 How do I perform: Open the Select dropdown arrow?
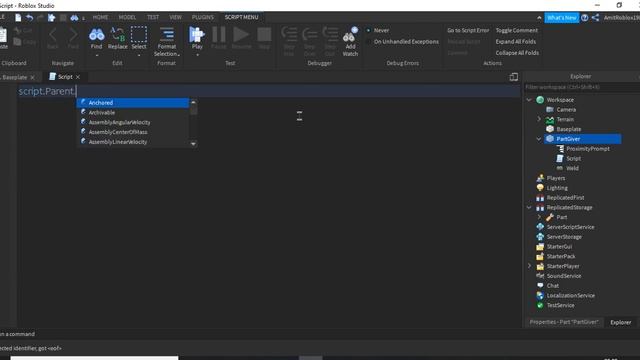[x=139, y=56]
